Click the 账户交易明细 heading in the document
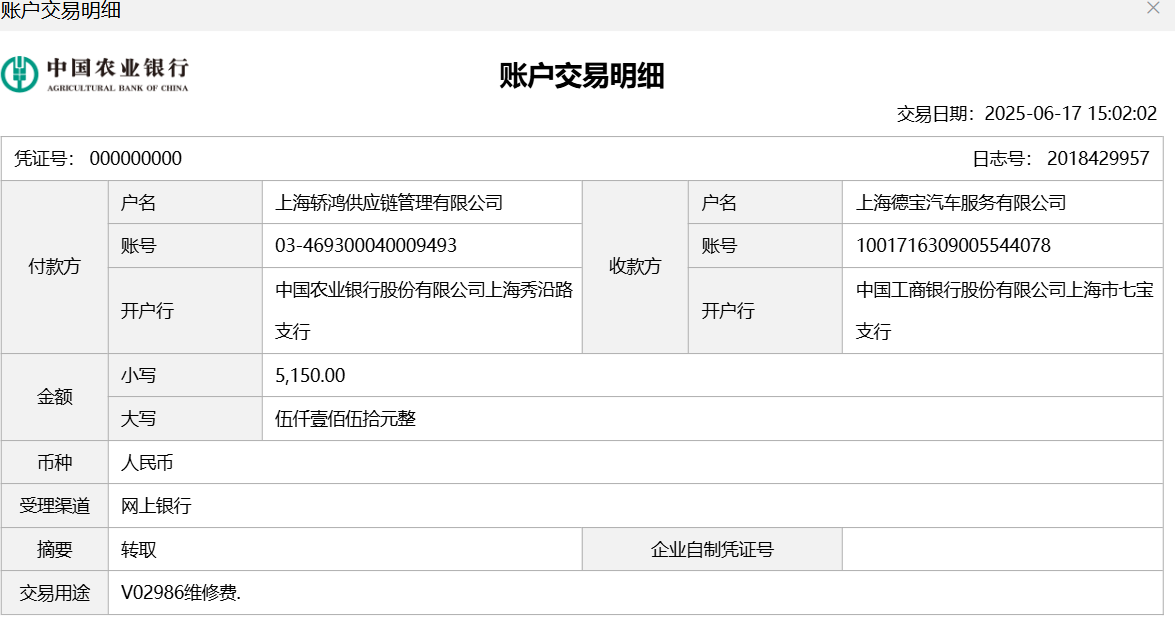The width and height of the screenshot is (1175, 627). 582,75
